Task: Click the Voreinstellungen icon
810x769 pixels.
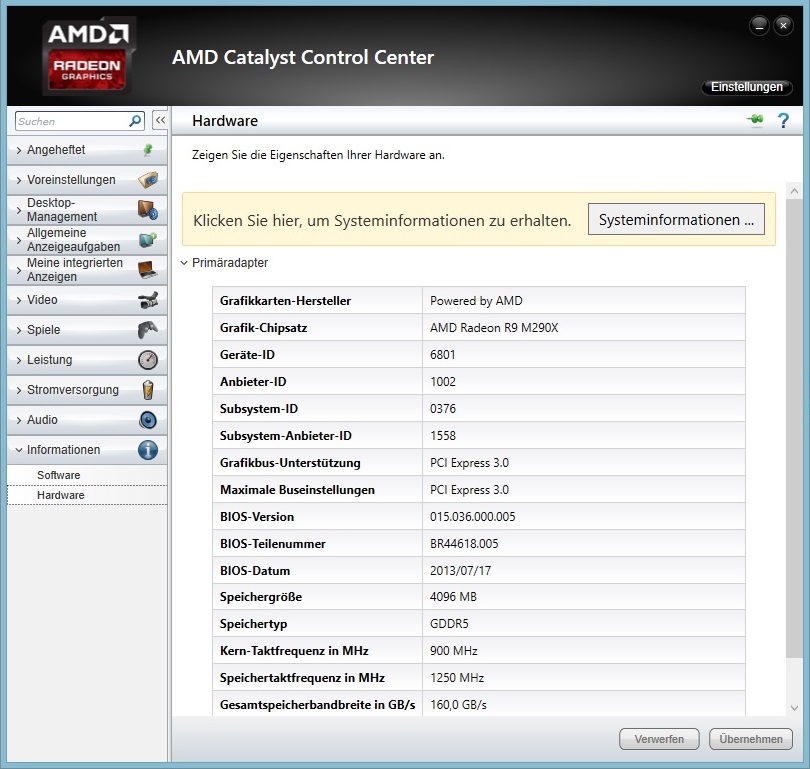Action: point(148,180)
